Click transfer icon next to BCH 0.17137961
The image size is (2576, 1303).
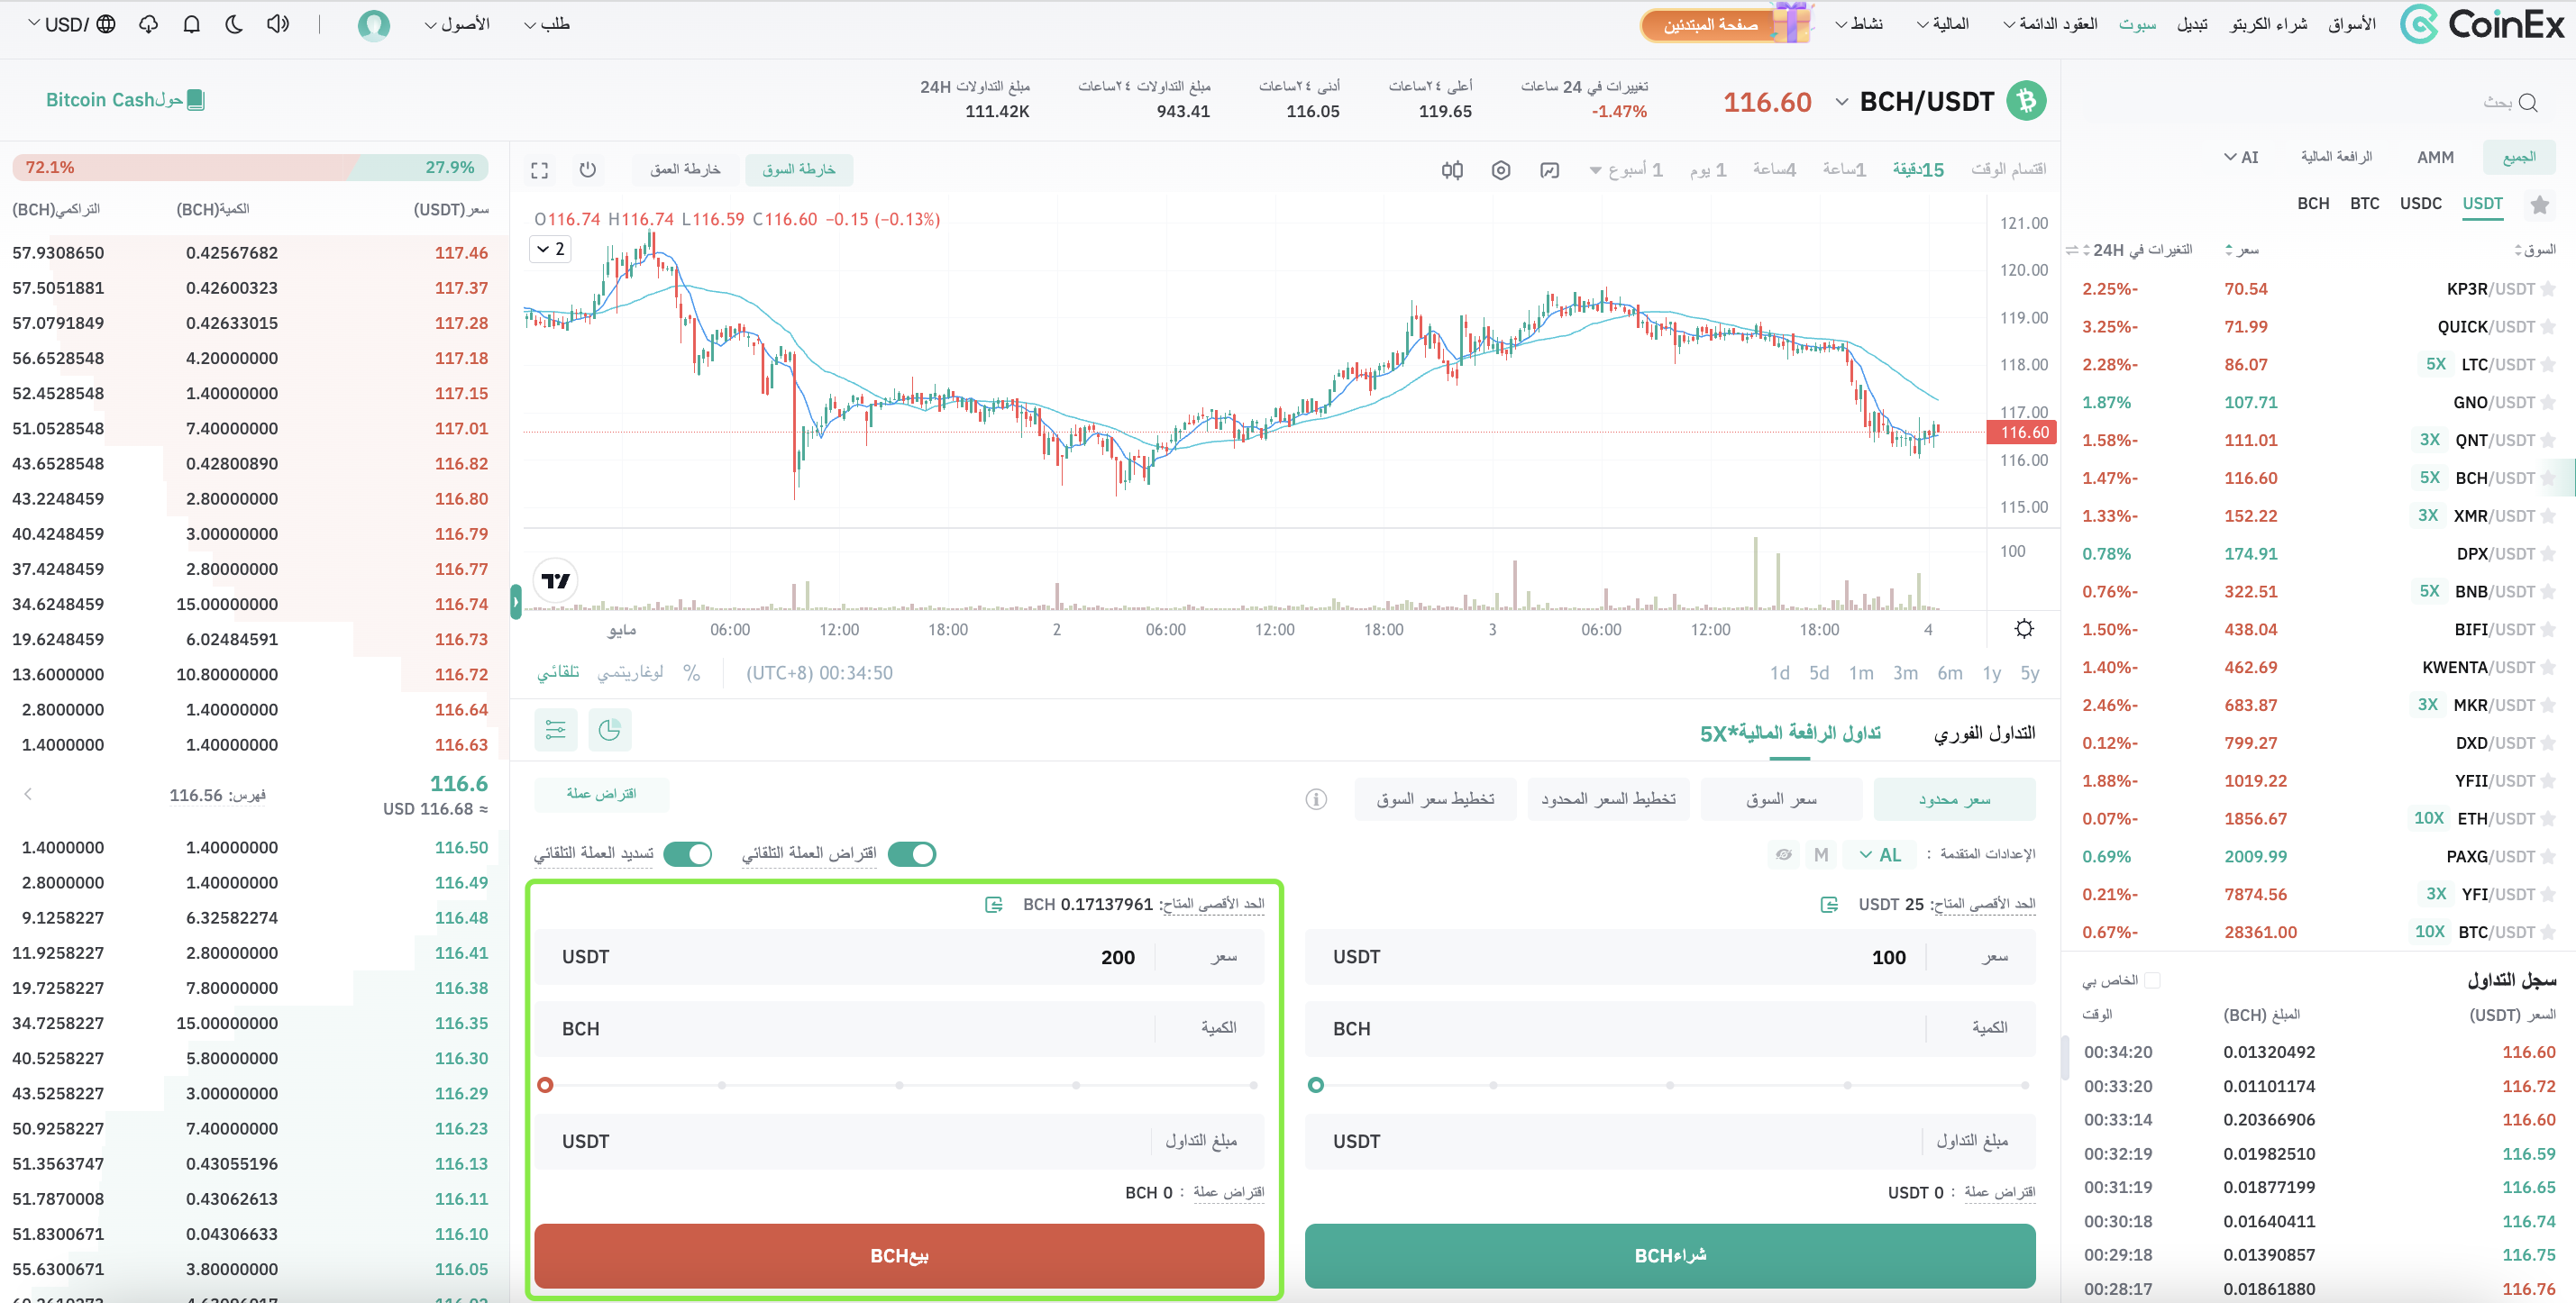993,904
